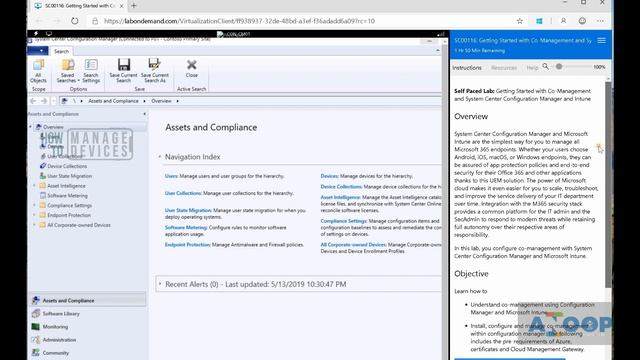This screenshot has width=640, height=360.
Task: Open the Software Library workspace
Action: (87, 313)
